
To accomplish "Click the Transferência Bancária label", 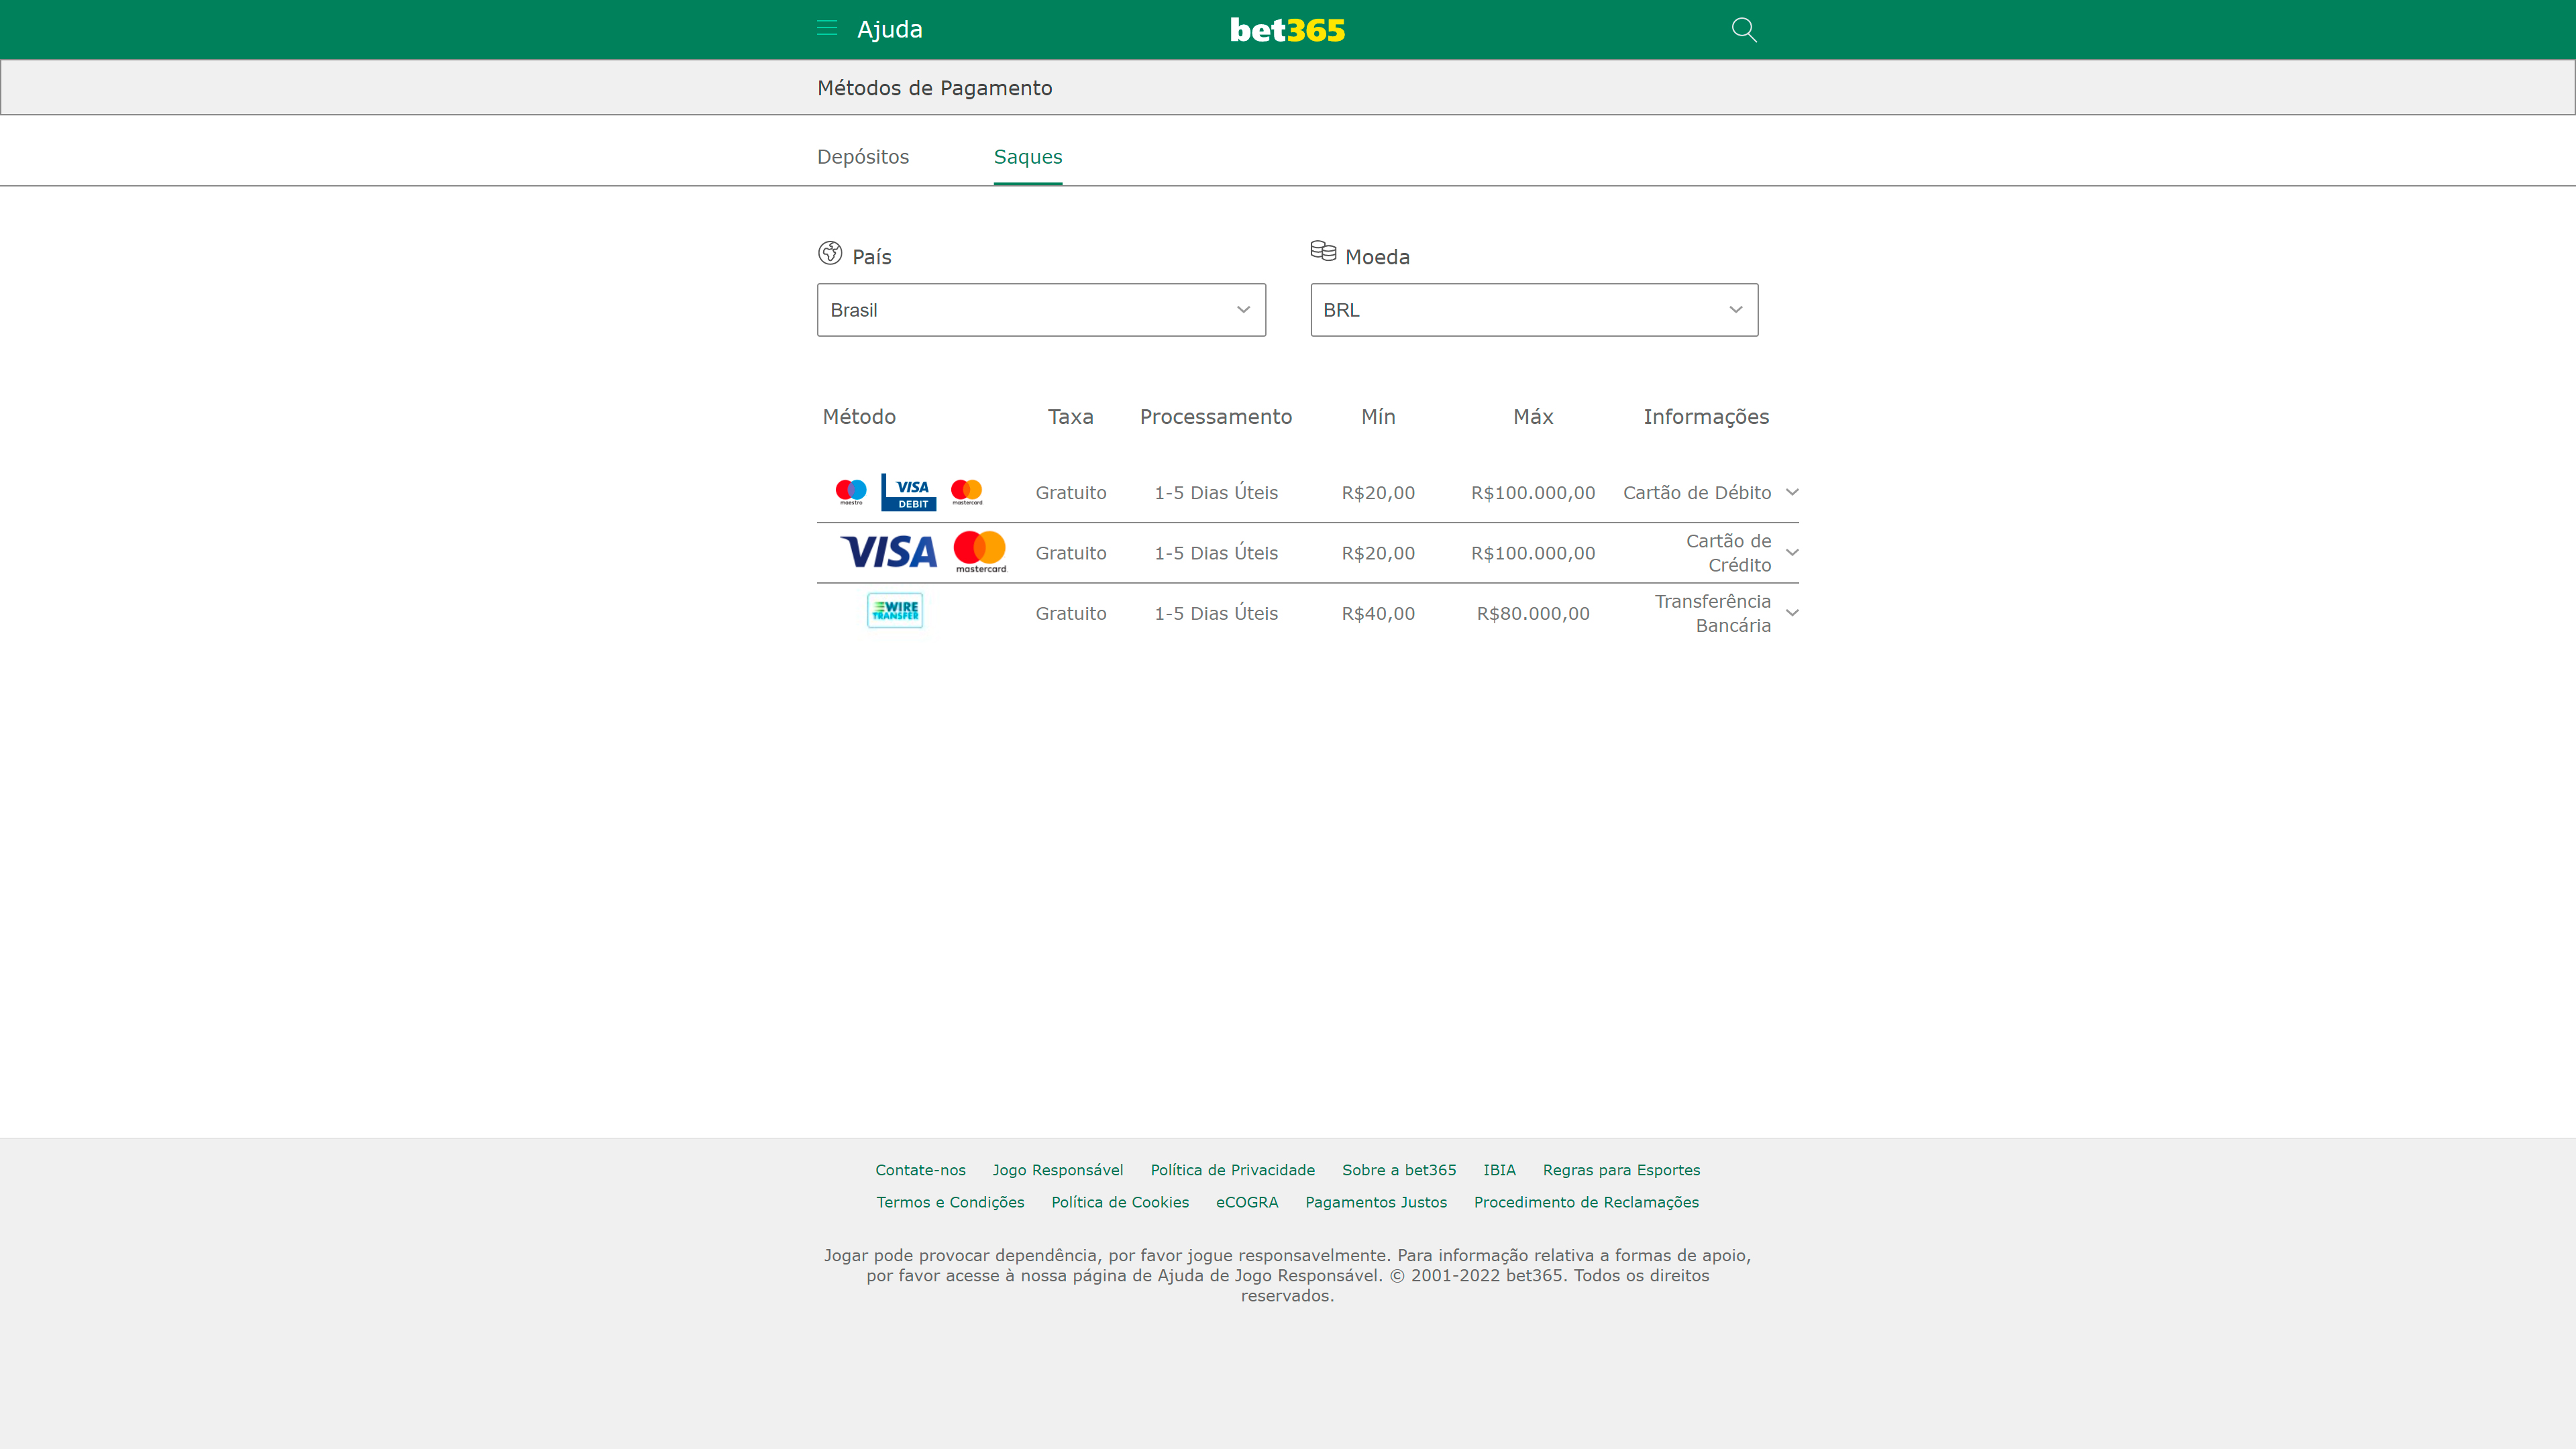I will 1712,613.
